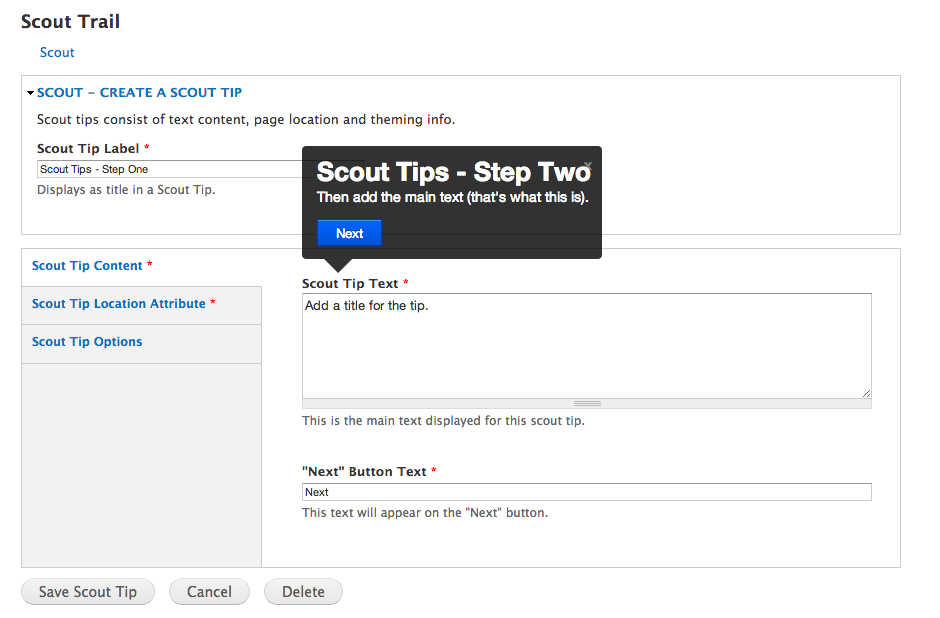Click the Scout Tip Label field label
The height and width of the screenshot is (618, 940).
point(88,149)
